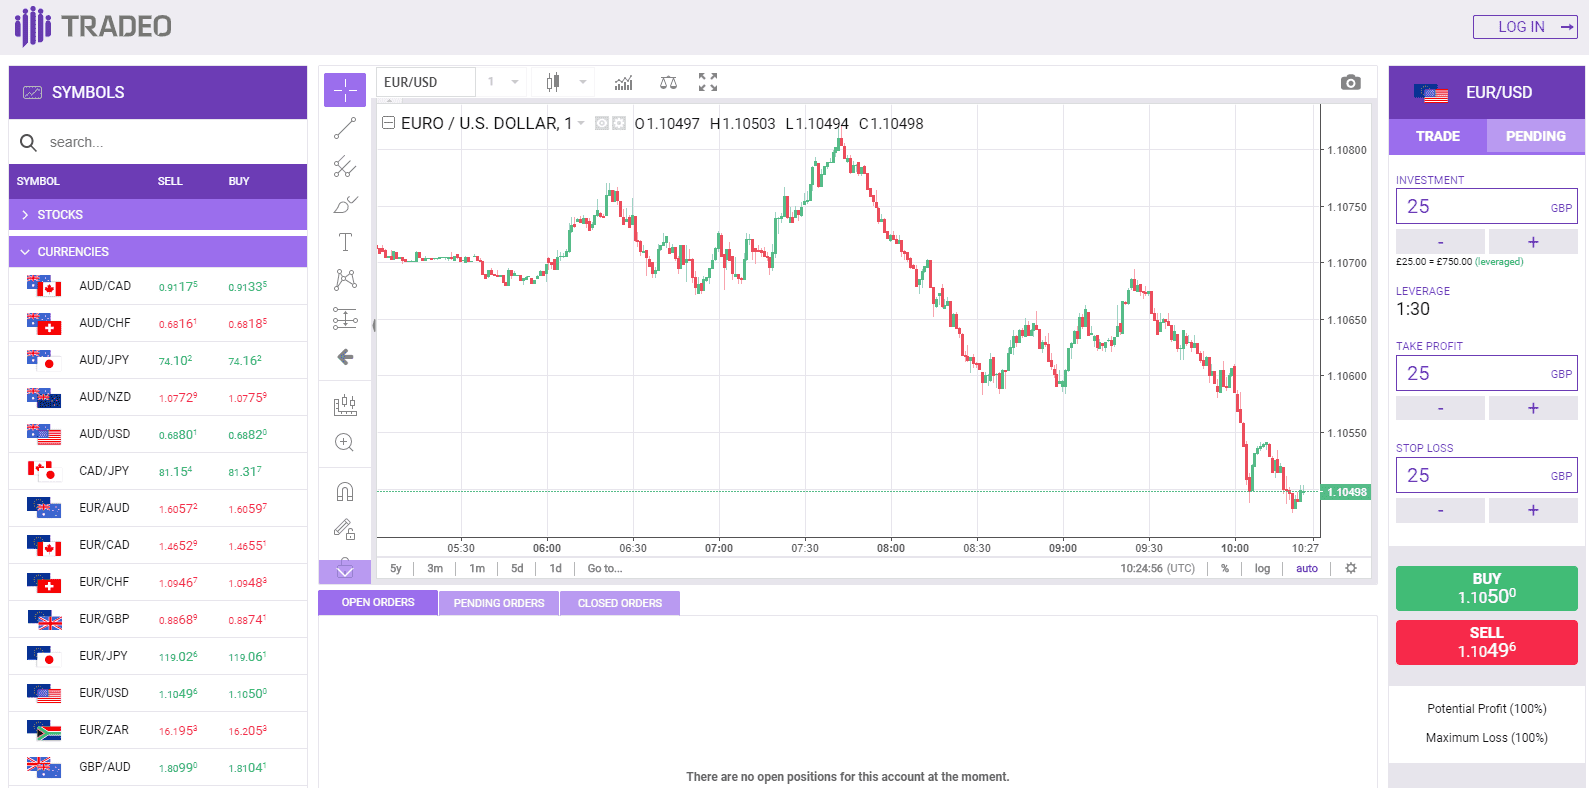This screenshot has width=1589, height=788.
Task: Select the TRADE tab in order panel
Action: tap(1438, 136)
